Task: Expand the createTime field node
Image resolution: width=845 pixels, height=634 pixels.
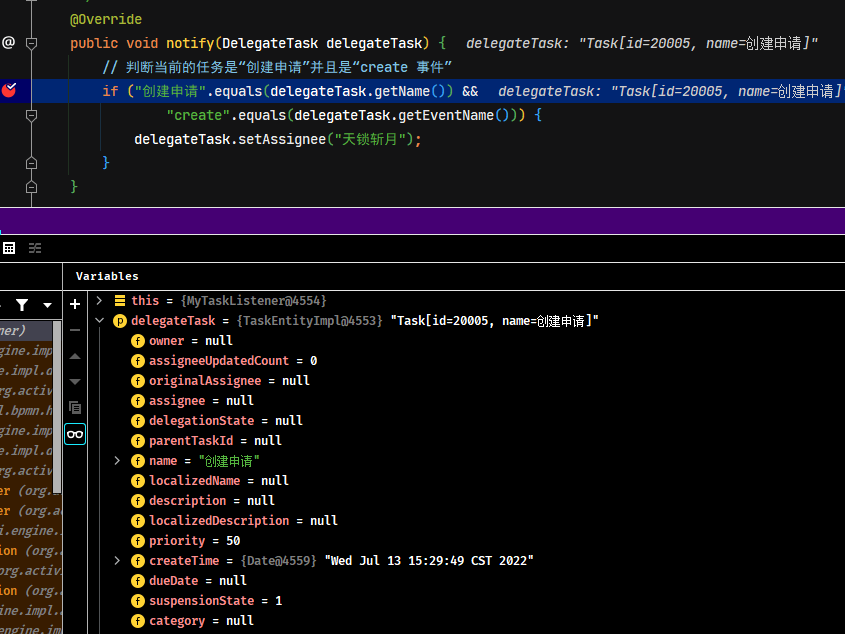Action: click(117, 561)
